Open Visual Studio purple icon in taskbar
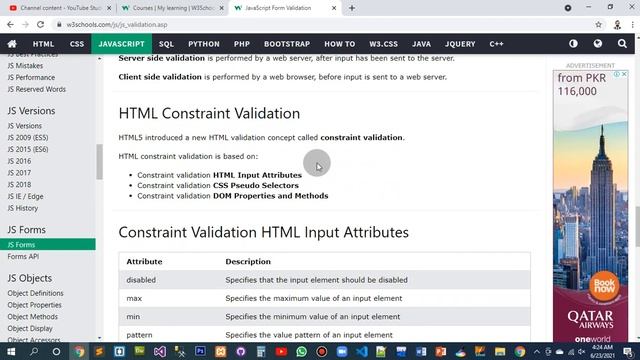 160,351
